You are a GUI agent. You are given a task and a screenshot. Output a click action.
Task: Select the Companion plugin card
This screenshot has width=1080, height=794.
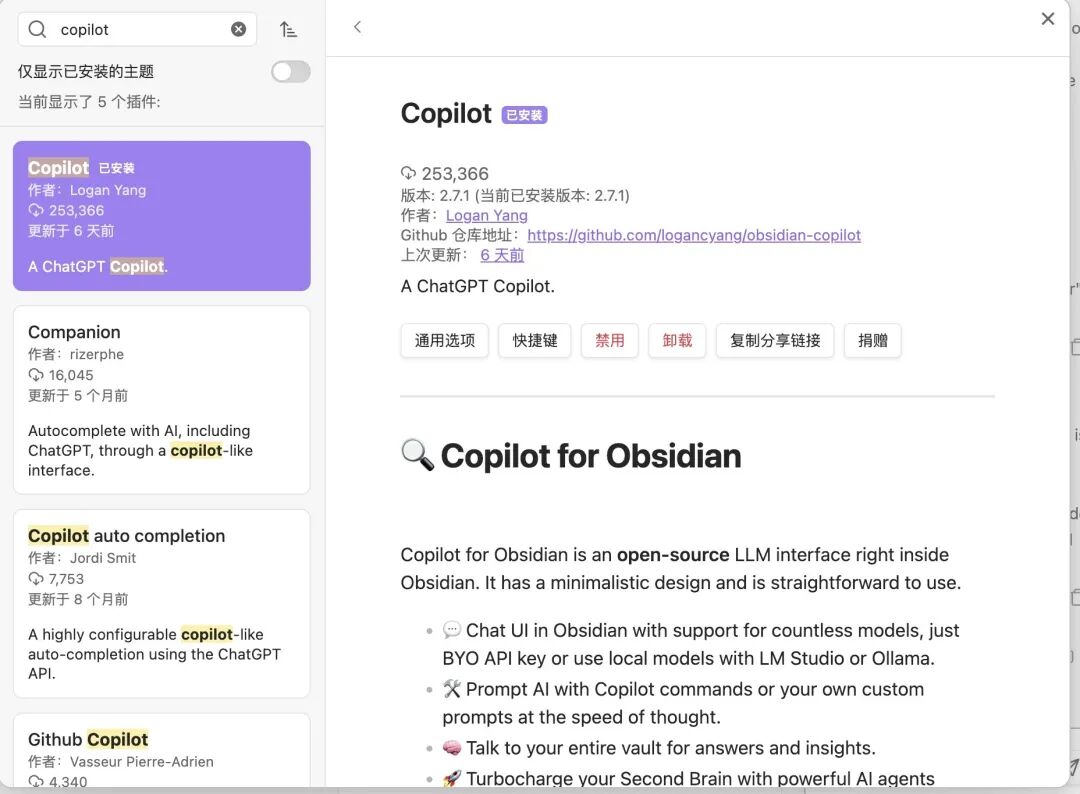click(161, 400)
